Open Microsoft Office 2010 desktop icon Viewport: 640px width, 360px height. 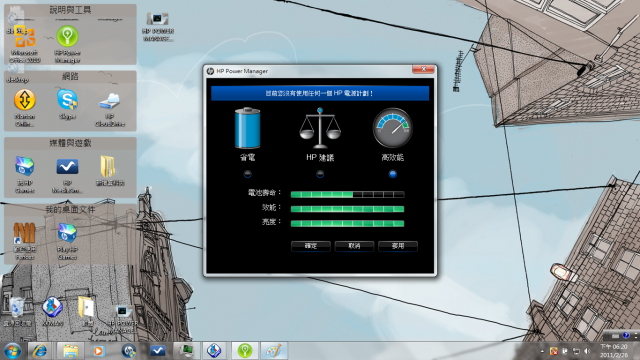coord(25,44)
